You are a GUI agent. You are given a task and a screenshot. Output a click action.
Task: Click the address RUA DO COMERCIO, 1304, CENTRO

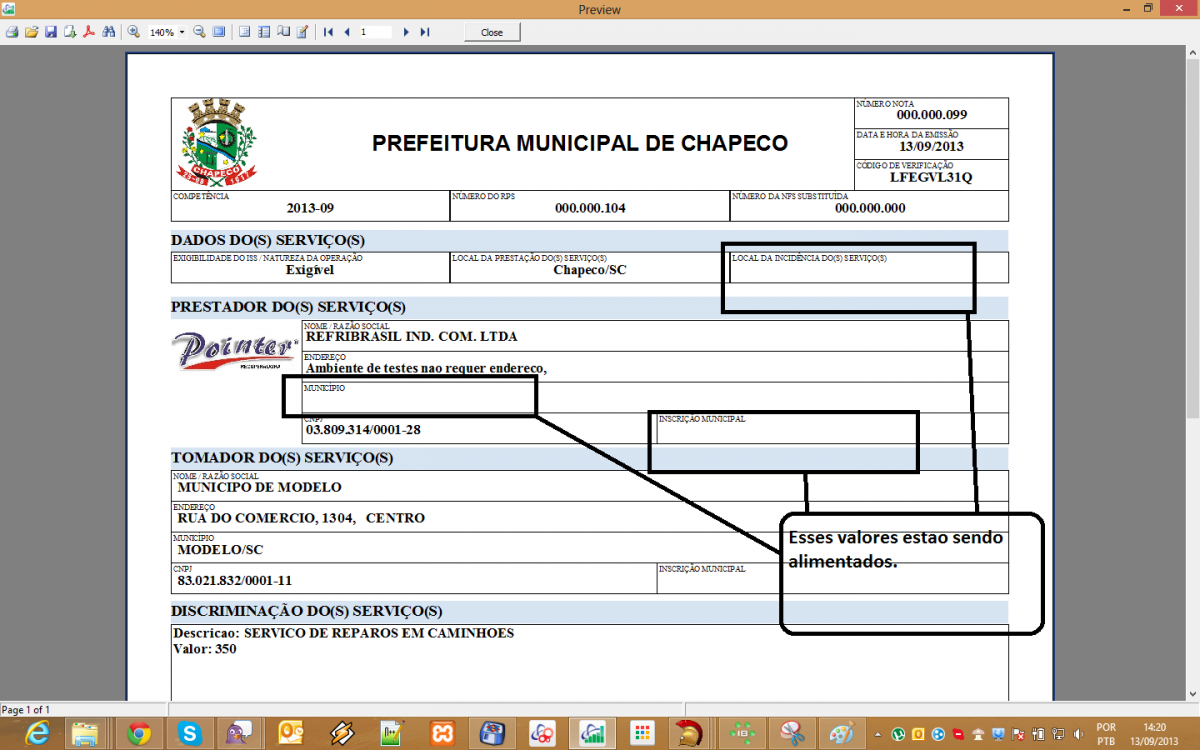pyautogui.click(x=301, y=518)
